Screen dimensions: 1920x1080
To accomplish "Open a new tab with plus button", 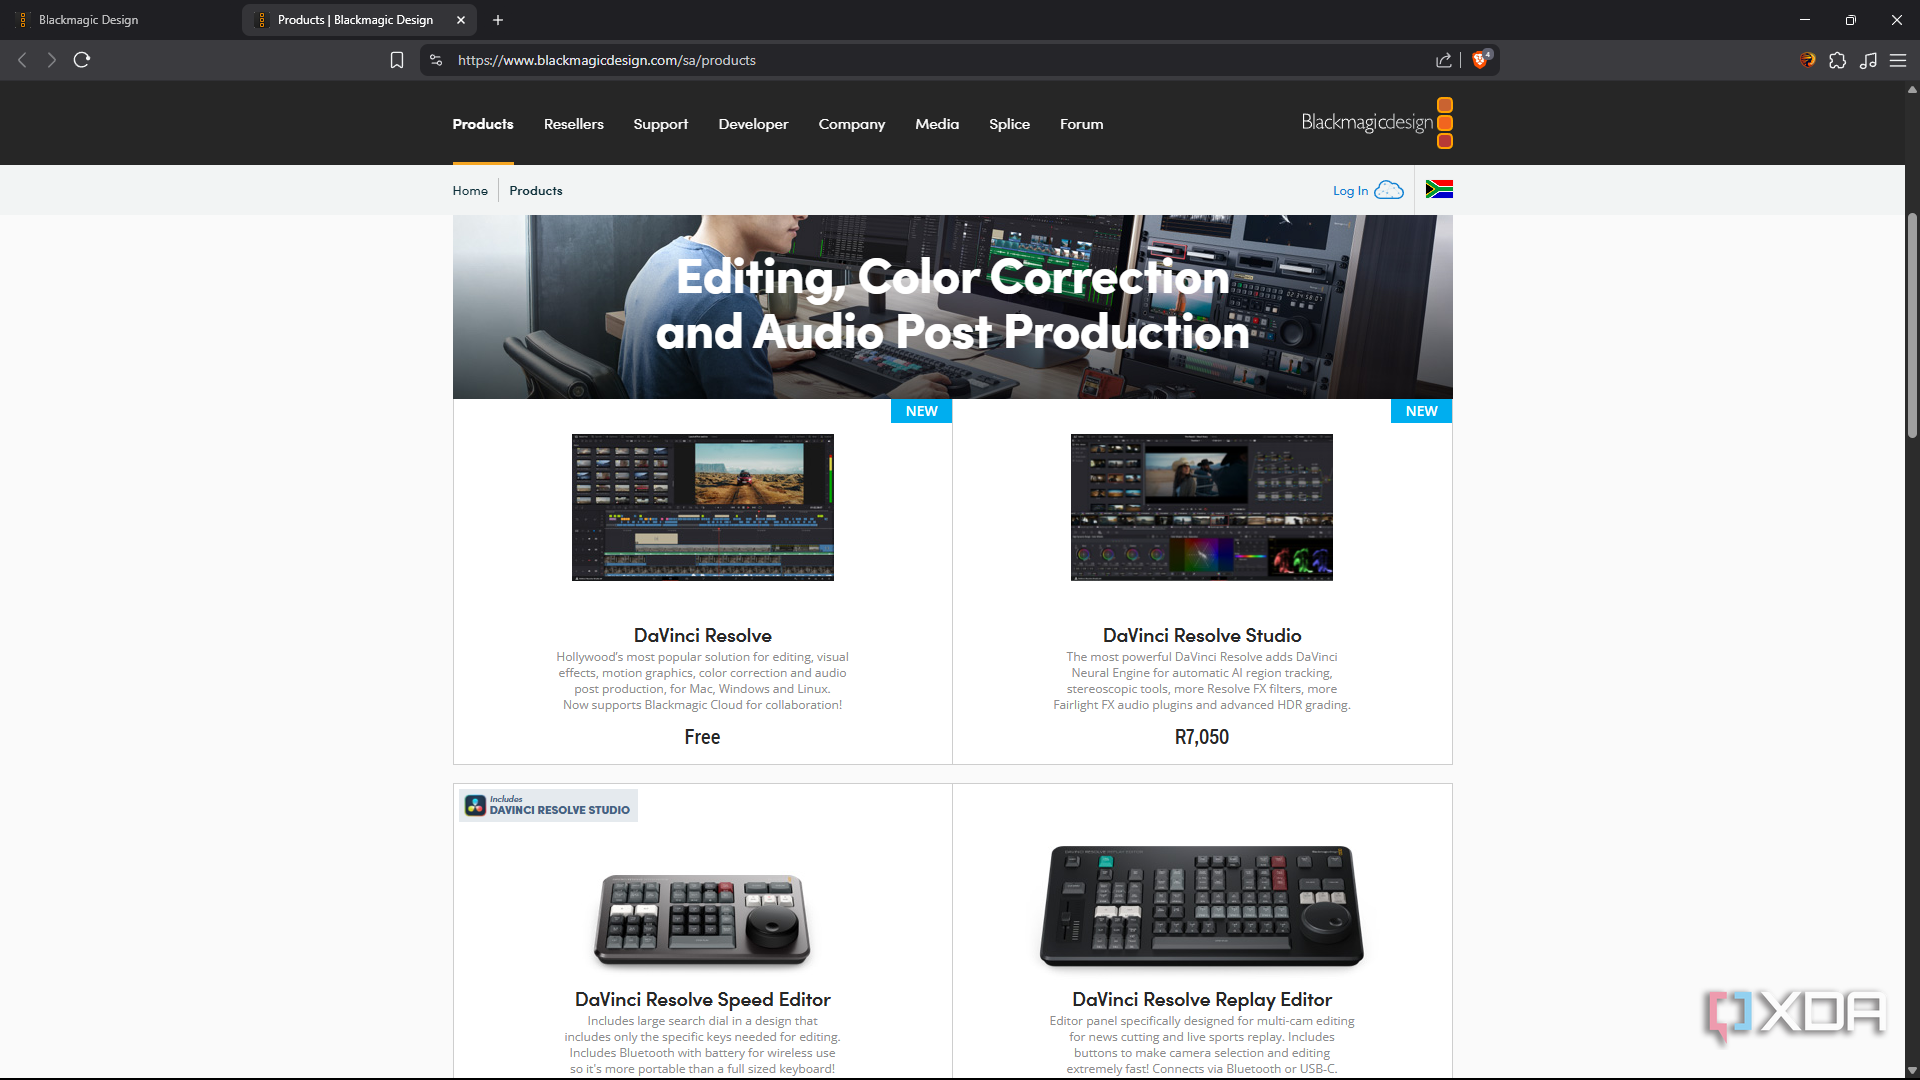I will [x=498, y=20].
